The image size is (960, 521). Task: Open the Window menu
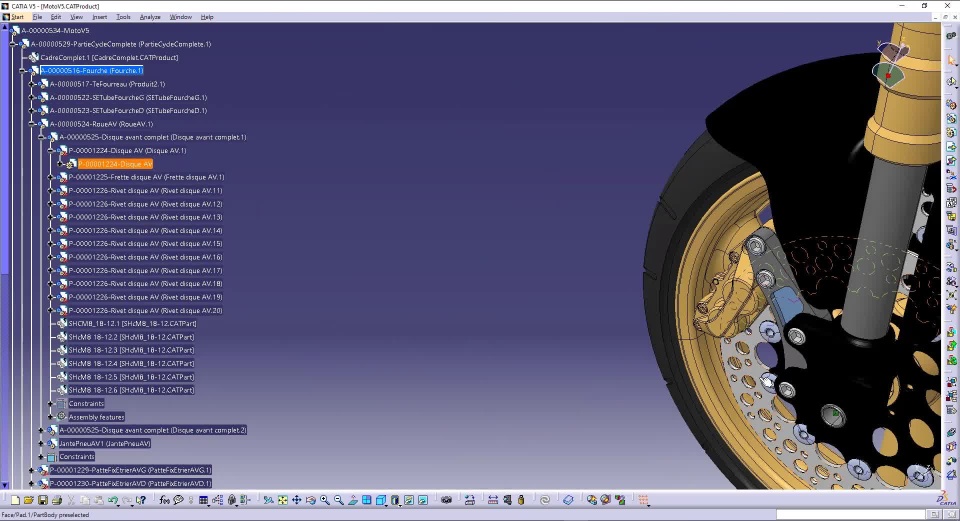coord(181,17)
